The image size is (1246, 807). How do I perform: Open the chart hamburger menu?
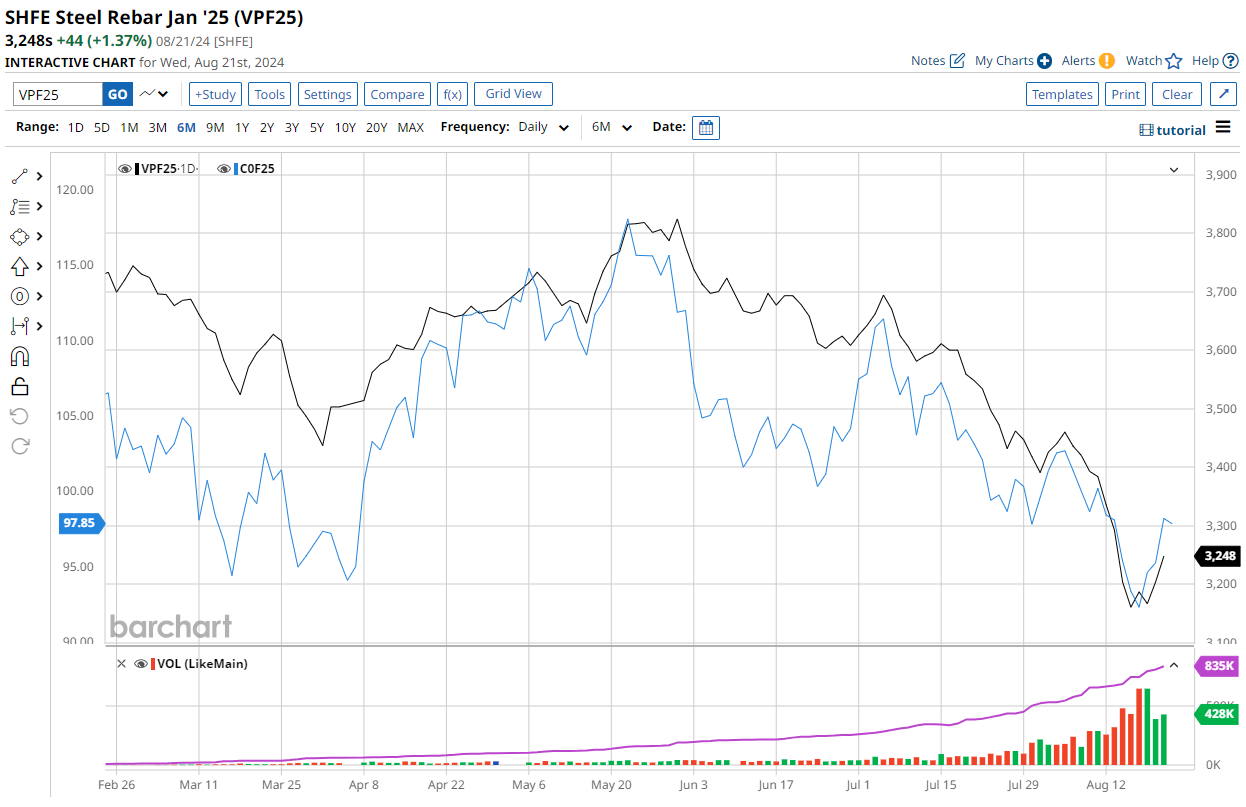coord(1223,128)
